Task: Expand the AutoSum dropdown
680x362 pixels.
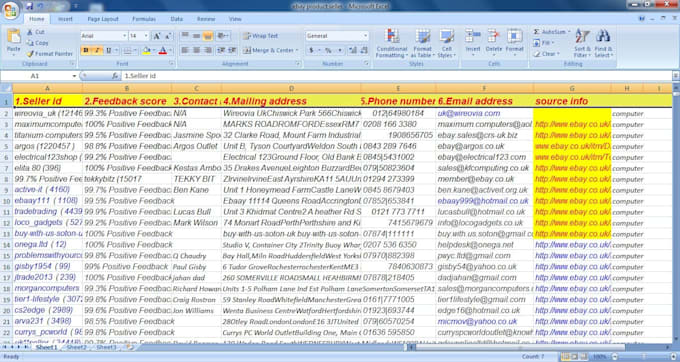Action: (569, 32)
